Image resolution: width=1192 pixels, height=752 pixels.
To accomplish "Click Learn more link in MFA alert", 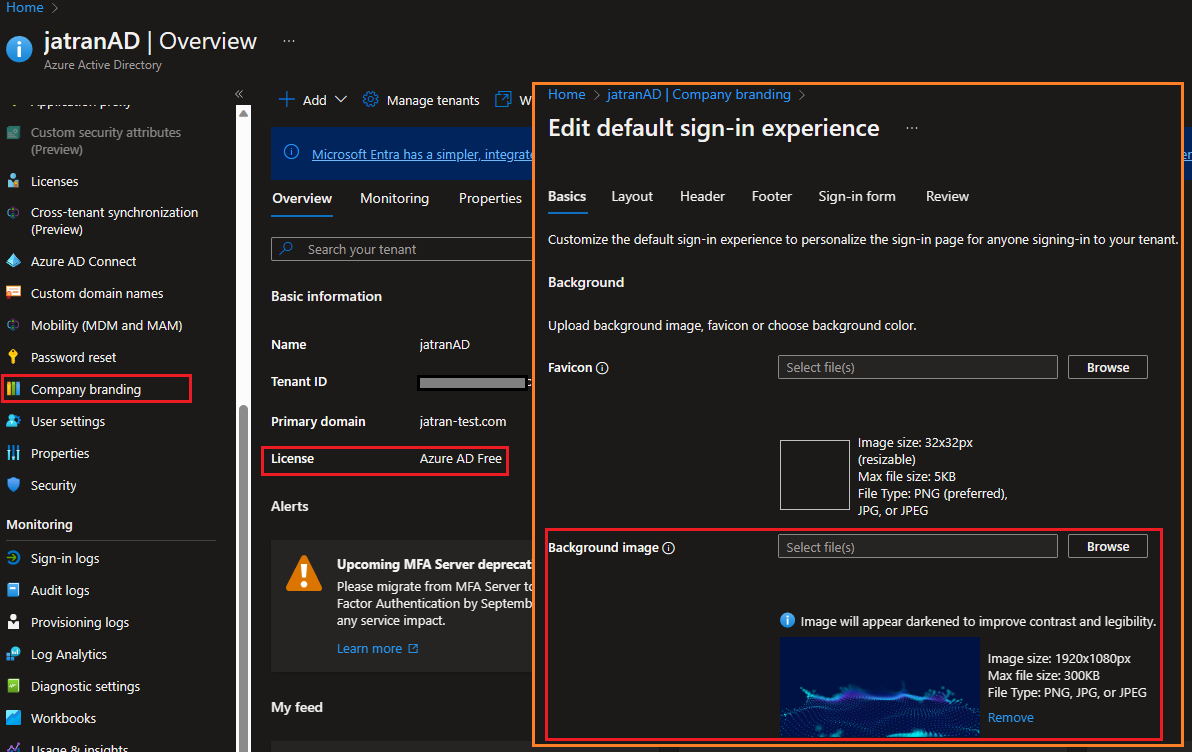I will pyautogui.click(x=378, y=649).
